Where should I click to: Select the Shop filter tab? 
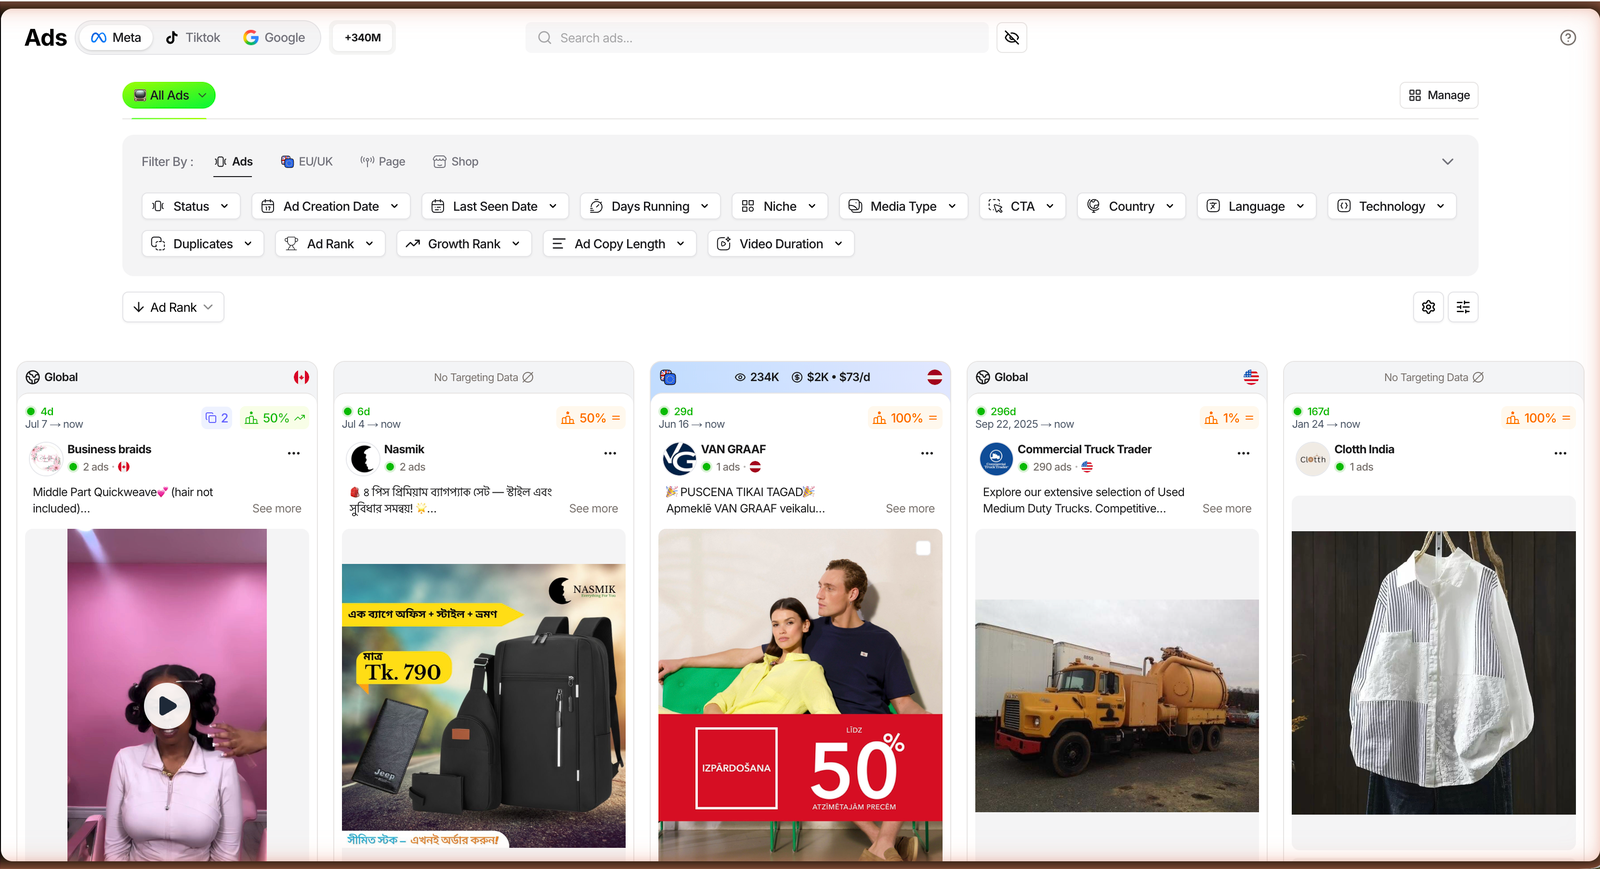[x=456, y=162]
